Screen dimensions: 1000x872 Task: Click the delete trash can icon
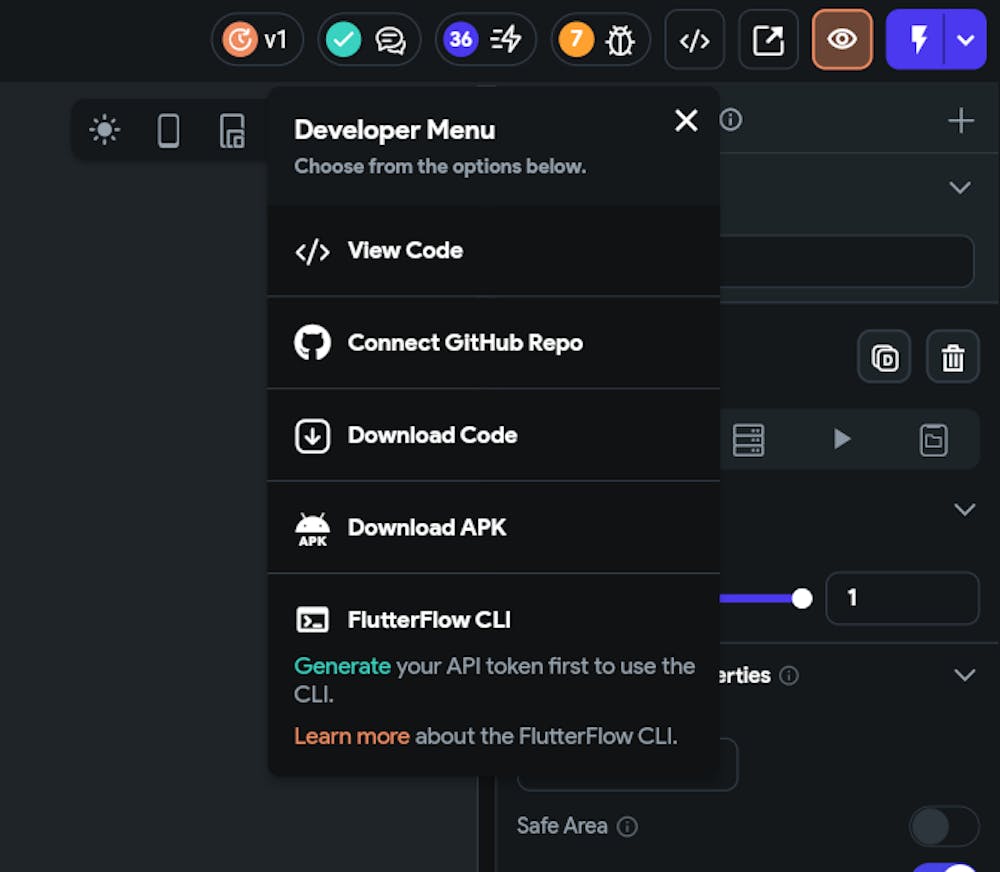click(952, 357)
